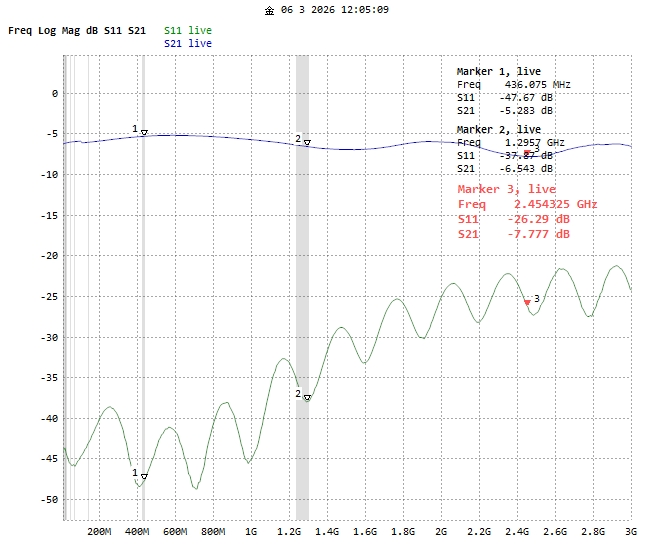This screenshot has height=556, width=654.
Task: Select the Marker 1, live readout header
Action: (x=498, y=72)
